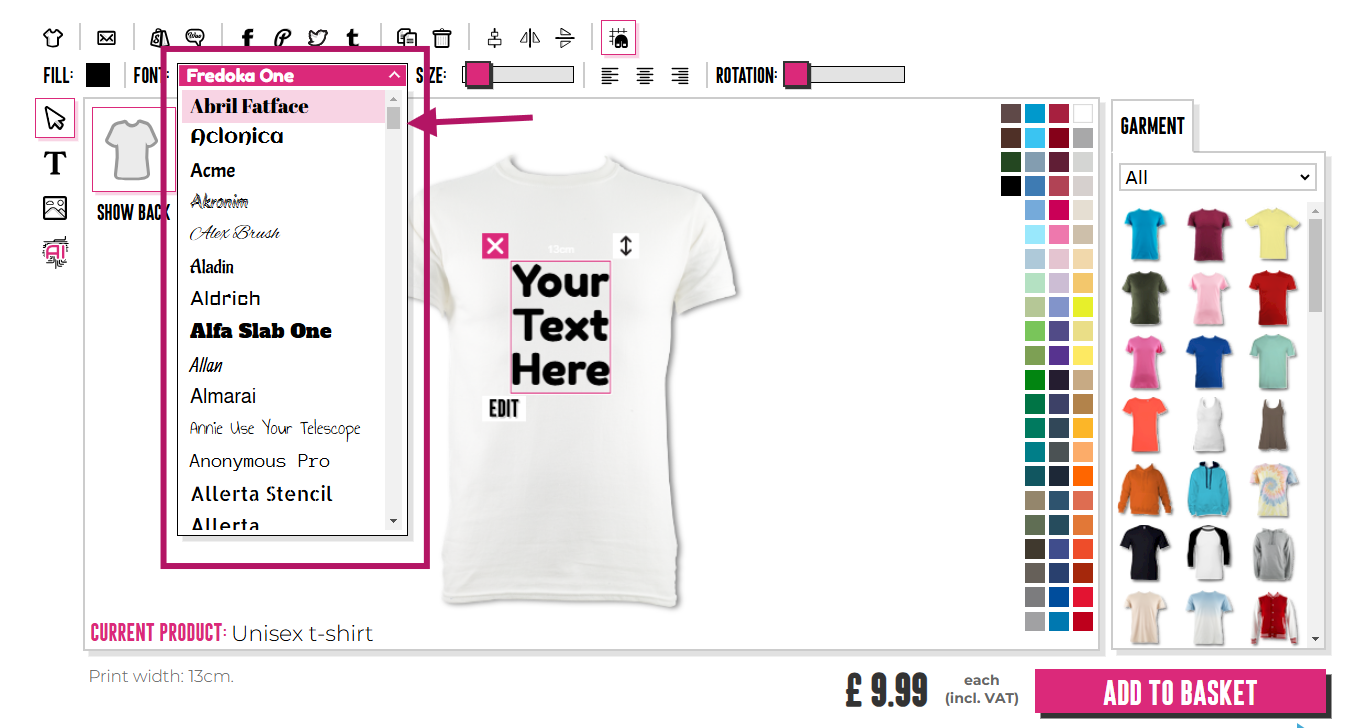Click the duplicate copy icon
The width and height of the screenshot is (1366, 728).
[406, 38]
